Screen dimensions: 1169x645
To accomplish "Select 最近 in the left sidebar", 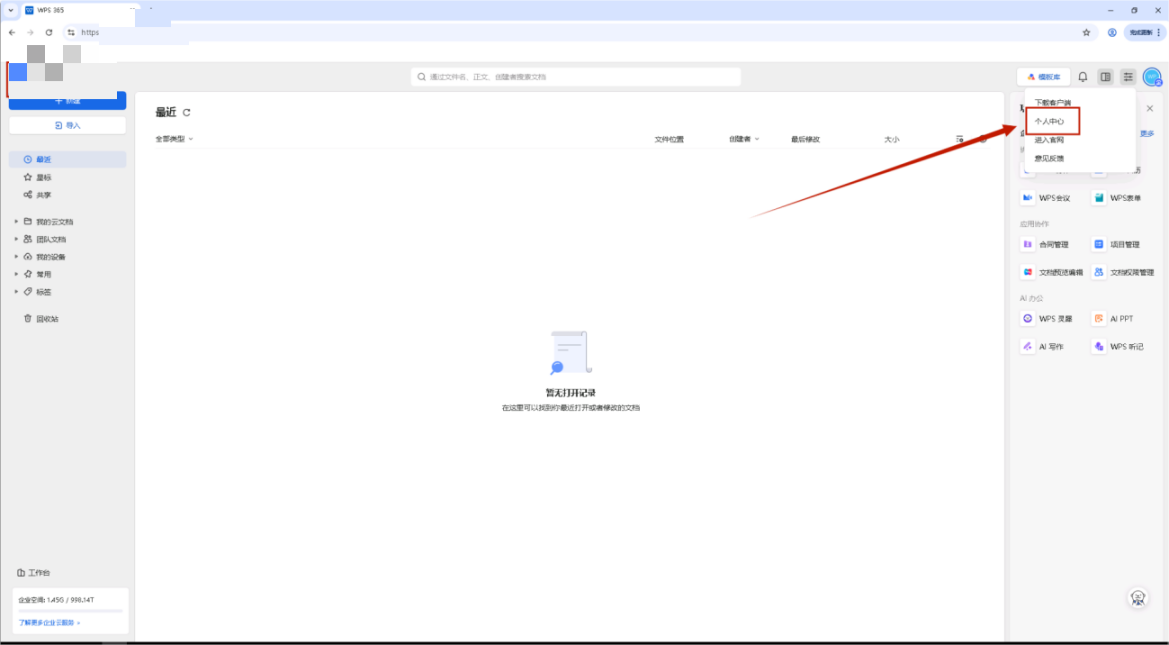I will click(67, 160).
